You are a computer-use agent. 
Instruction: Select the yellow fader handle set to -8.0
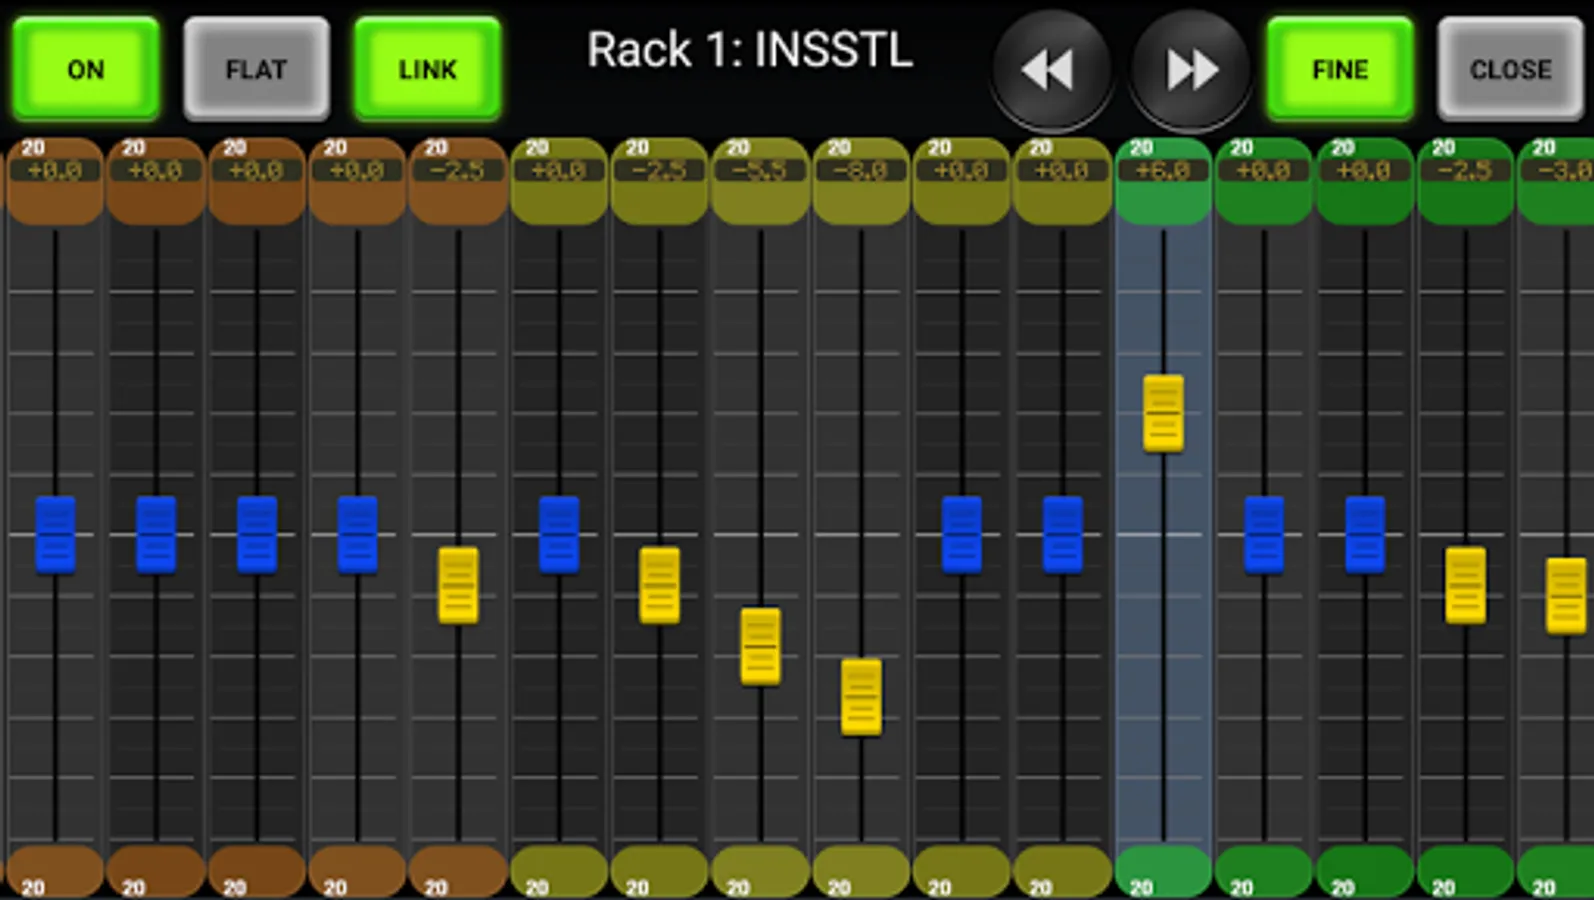(861, 697)
